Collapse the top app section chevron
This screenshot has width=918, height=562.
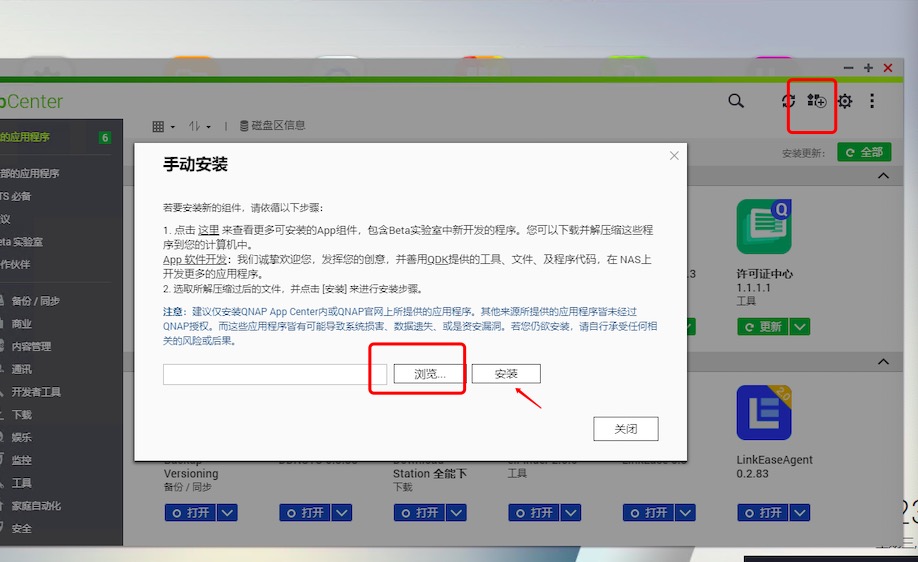pos(883,176)
